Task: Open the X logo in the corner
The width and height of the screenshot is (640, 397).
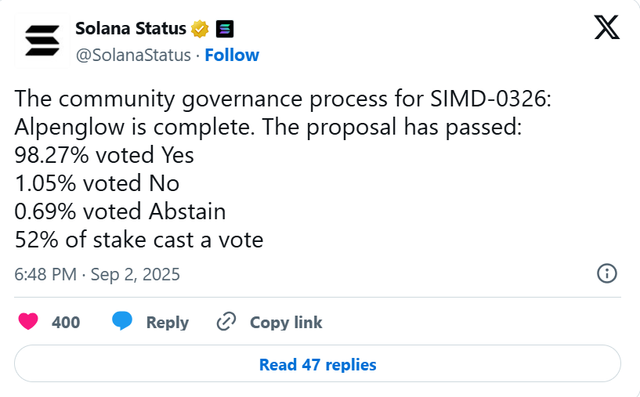Action: click(x=607, y=27)
